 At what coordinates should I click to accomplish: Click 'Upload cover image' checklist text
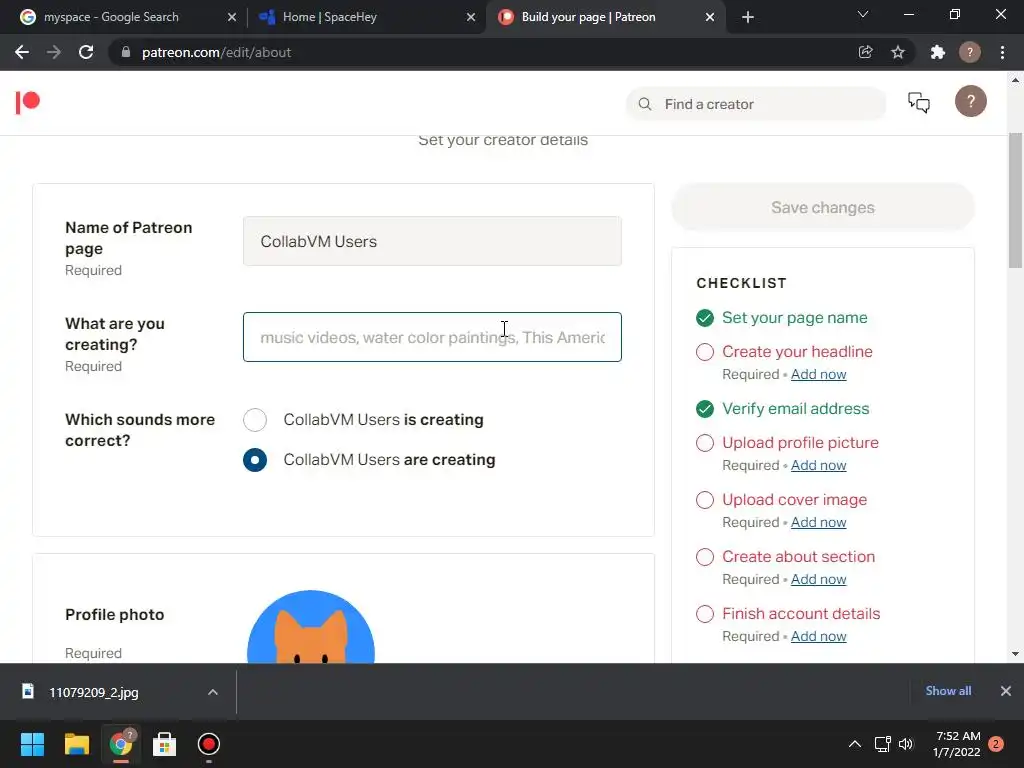[795, 500]
